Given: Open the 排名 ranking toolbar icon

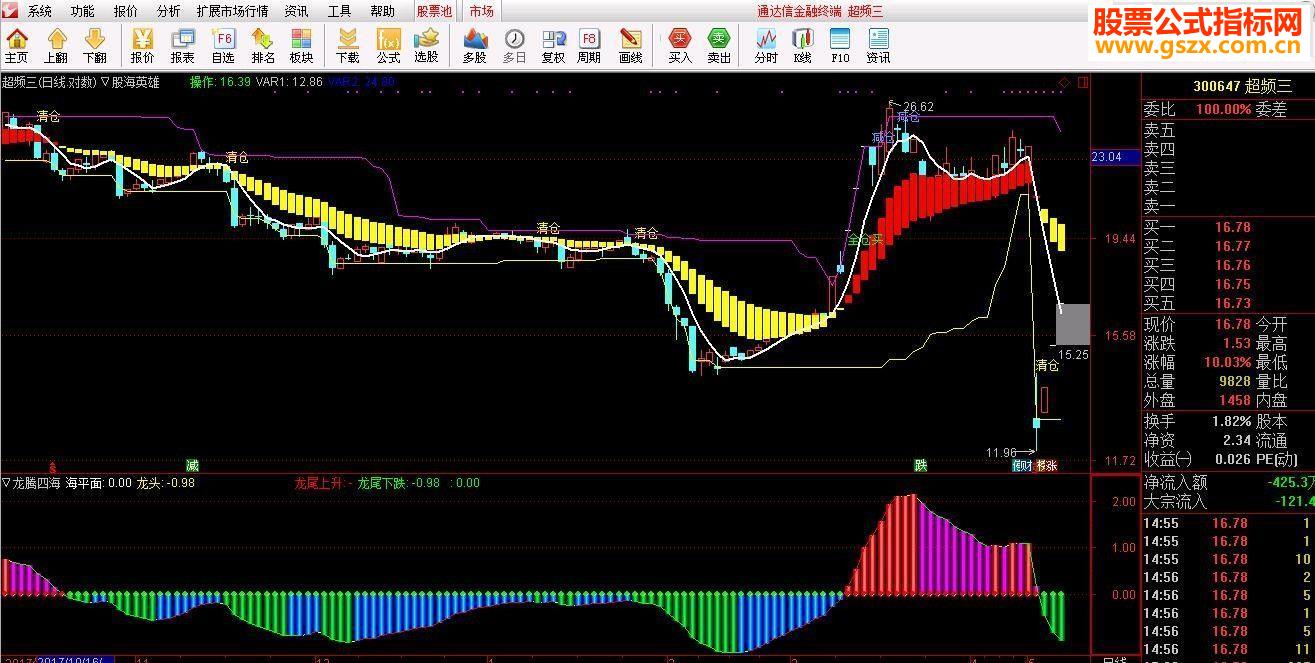Looking at the screenshot, I should click(263, 46).
